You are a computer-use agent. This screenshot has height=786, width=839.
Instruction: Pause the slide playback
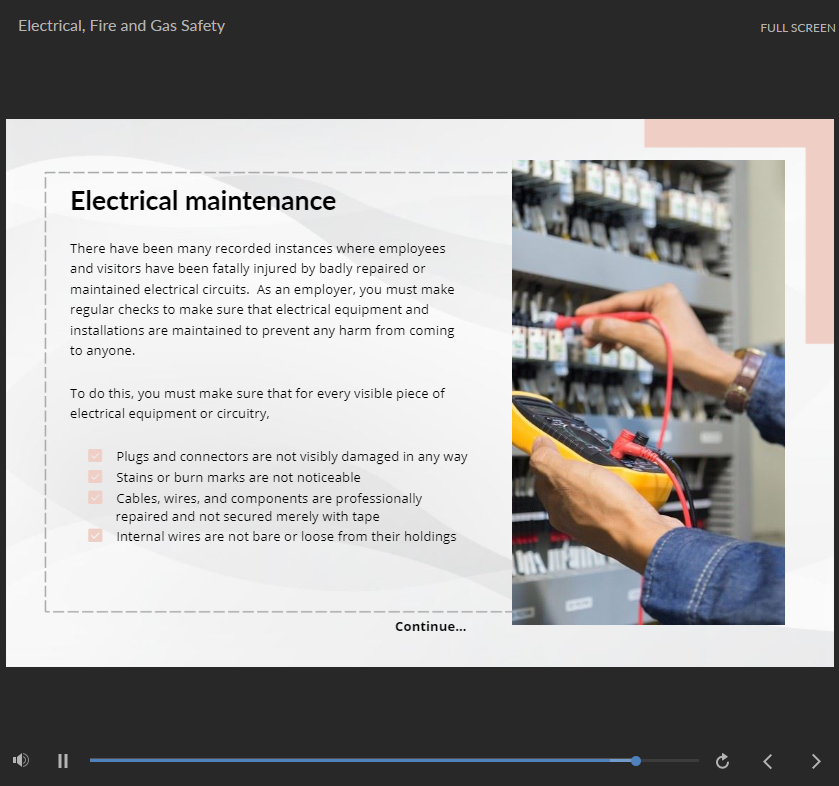(x=63, y=761)
